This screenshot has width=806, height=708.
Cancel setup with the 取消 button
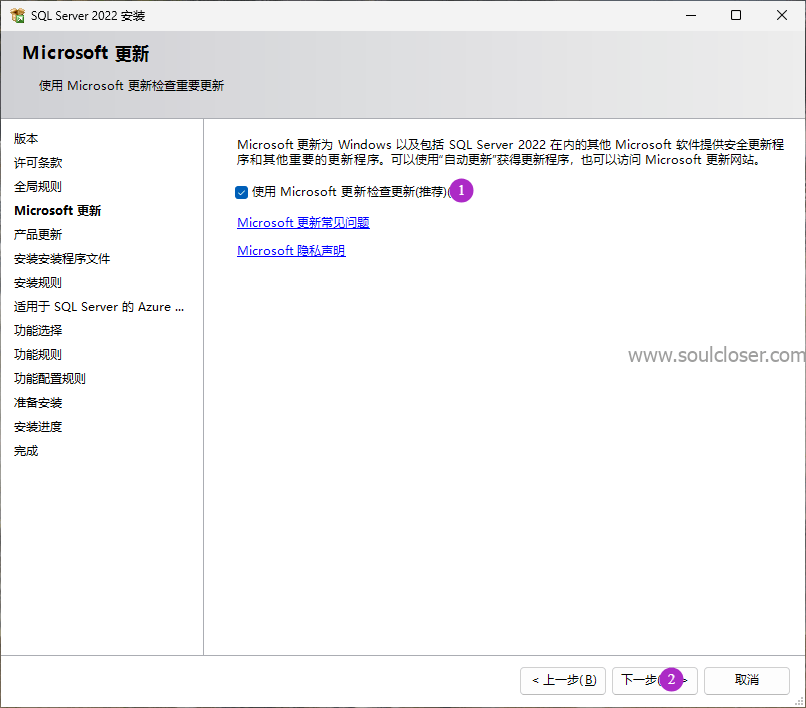tap(746, 681)
